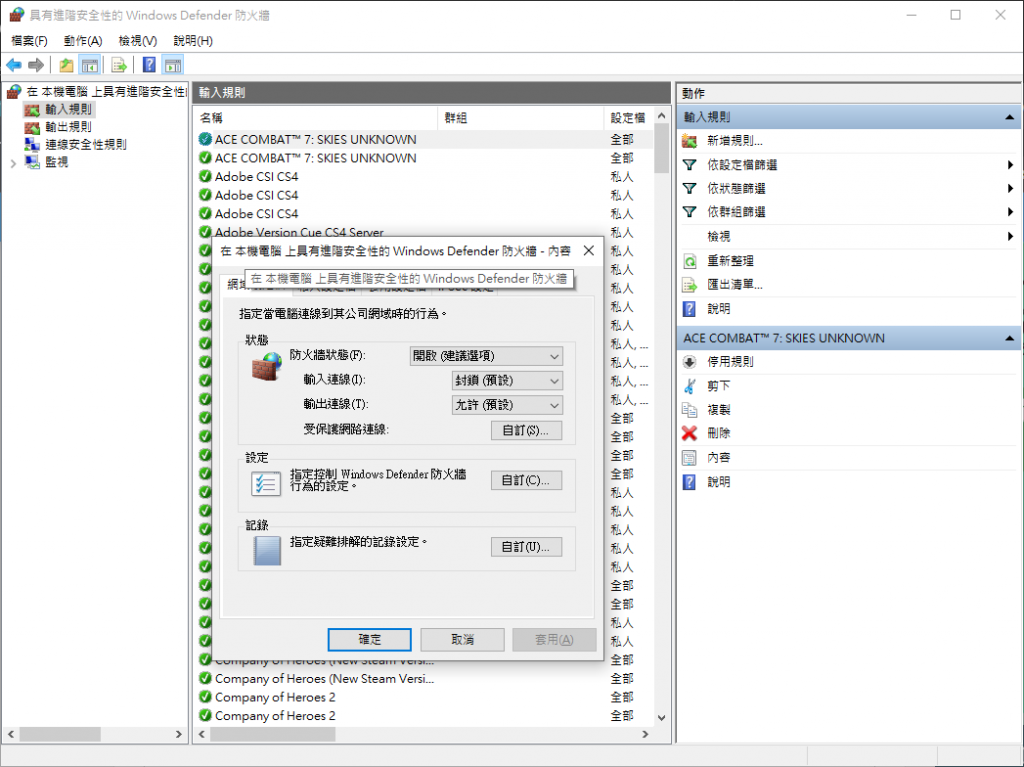This screenshot has height=767, width=1024.
Task: Click rules list horizontal scroll left arrow
Action: [202, 734]
